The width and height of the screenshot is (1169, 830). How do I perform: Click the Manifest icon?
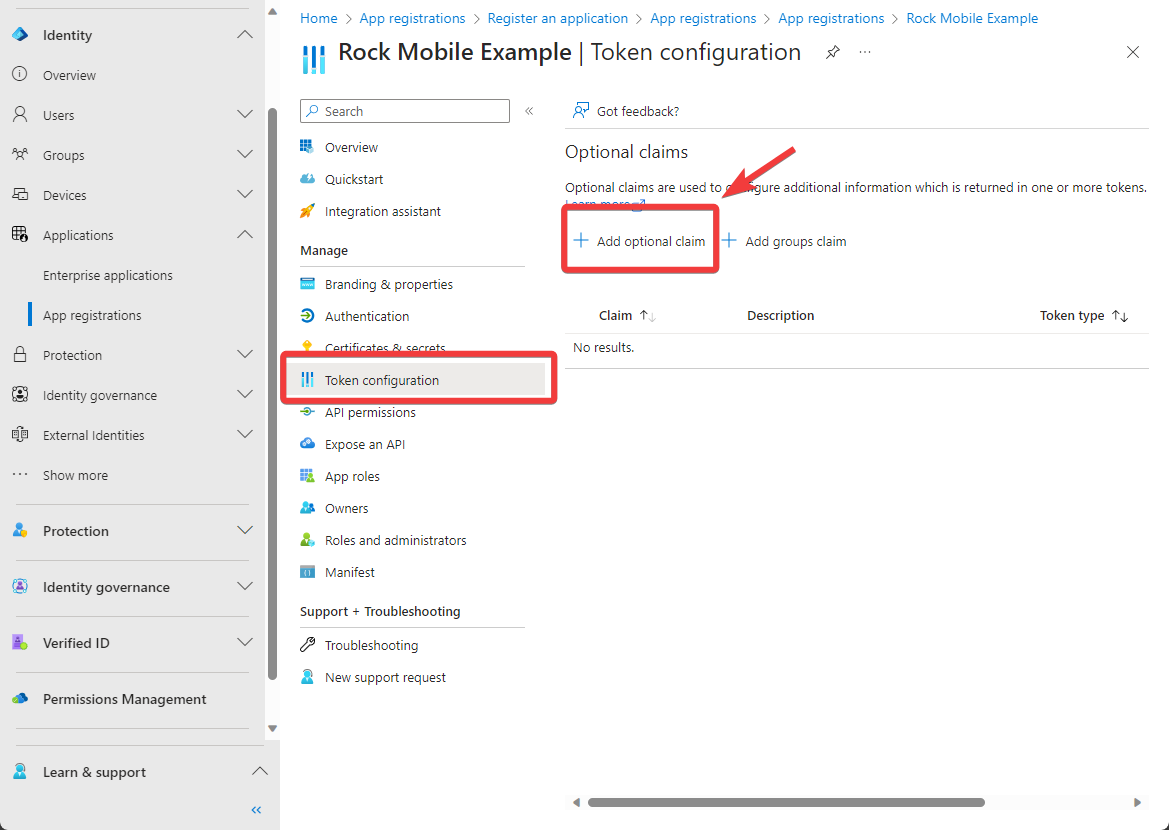(x=307, y=572)
